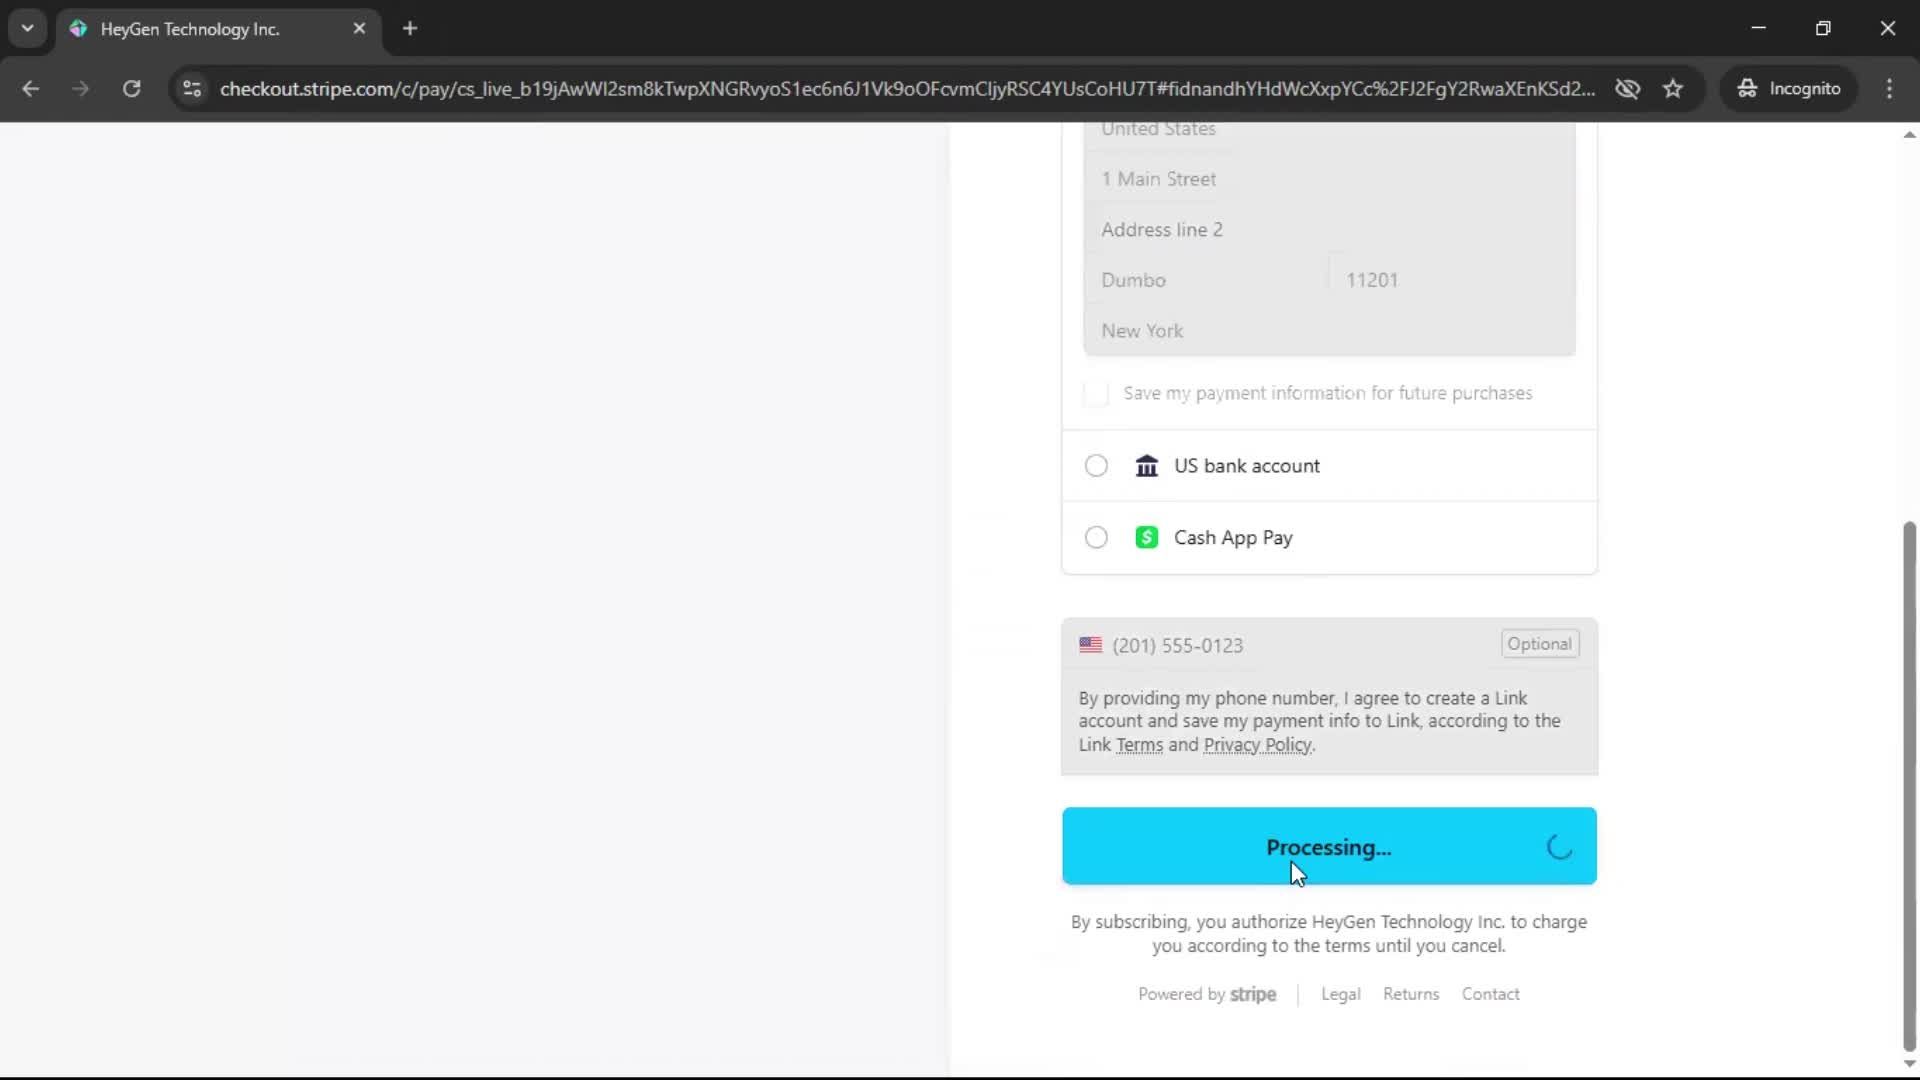
Task: Click the browser back arrow icon
Action: [x=30, y=89]
